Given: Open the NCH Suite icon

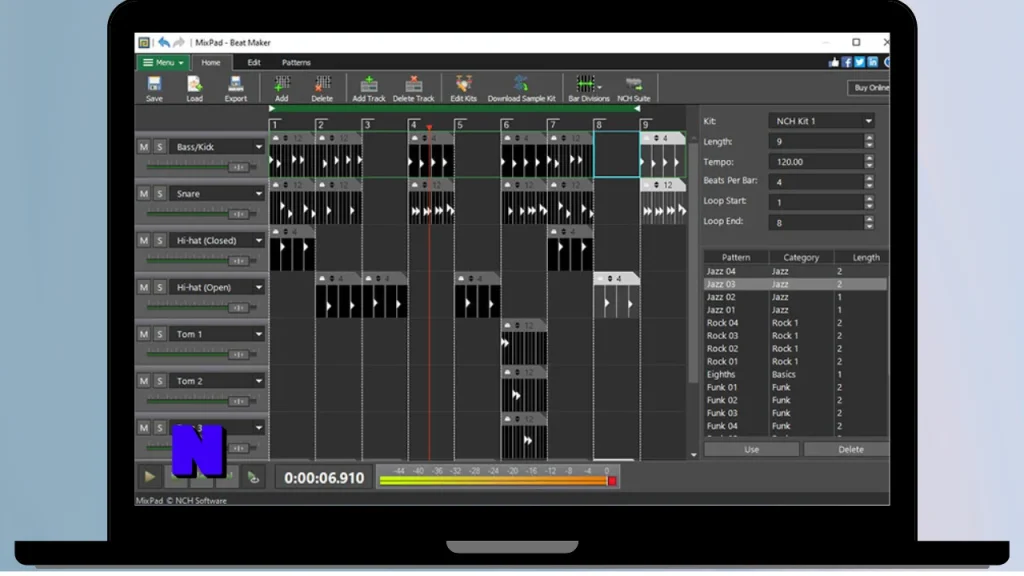Looking at the screenshot, I should (x=633, y=88).
